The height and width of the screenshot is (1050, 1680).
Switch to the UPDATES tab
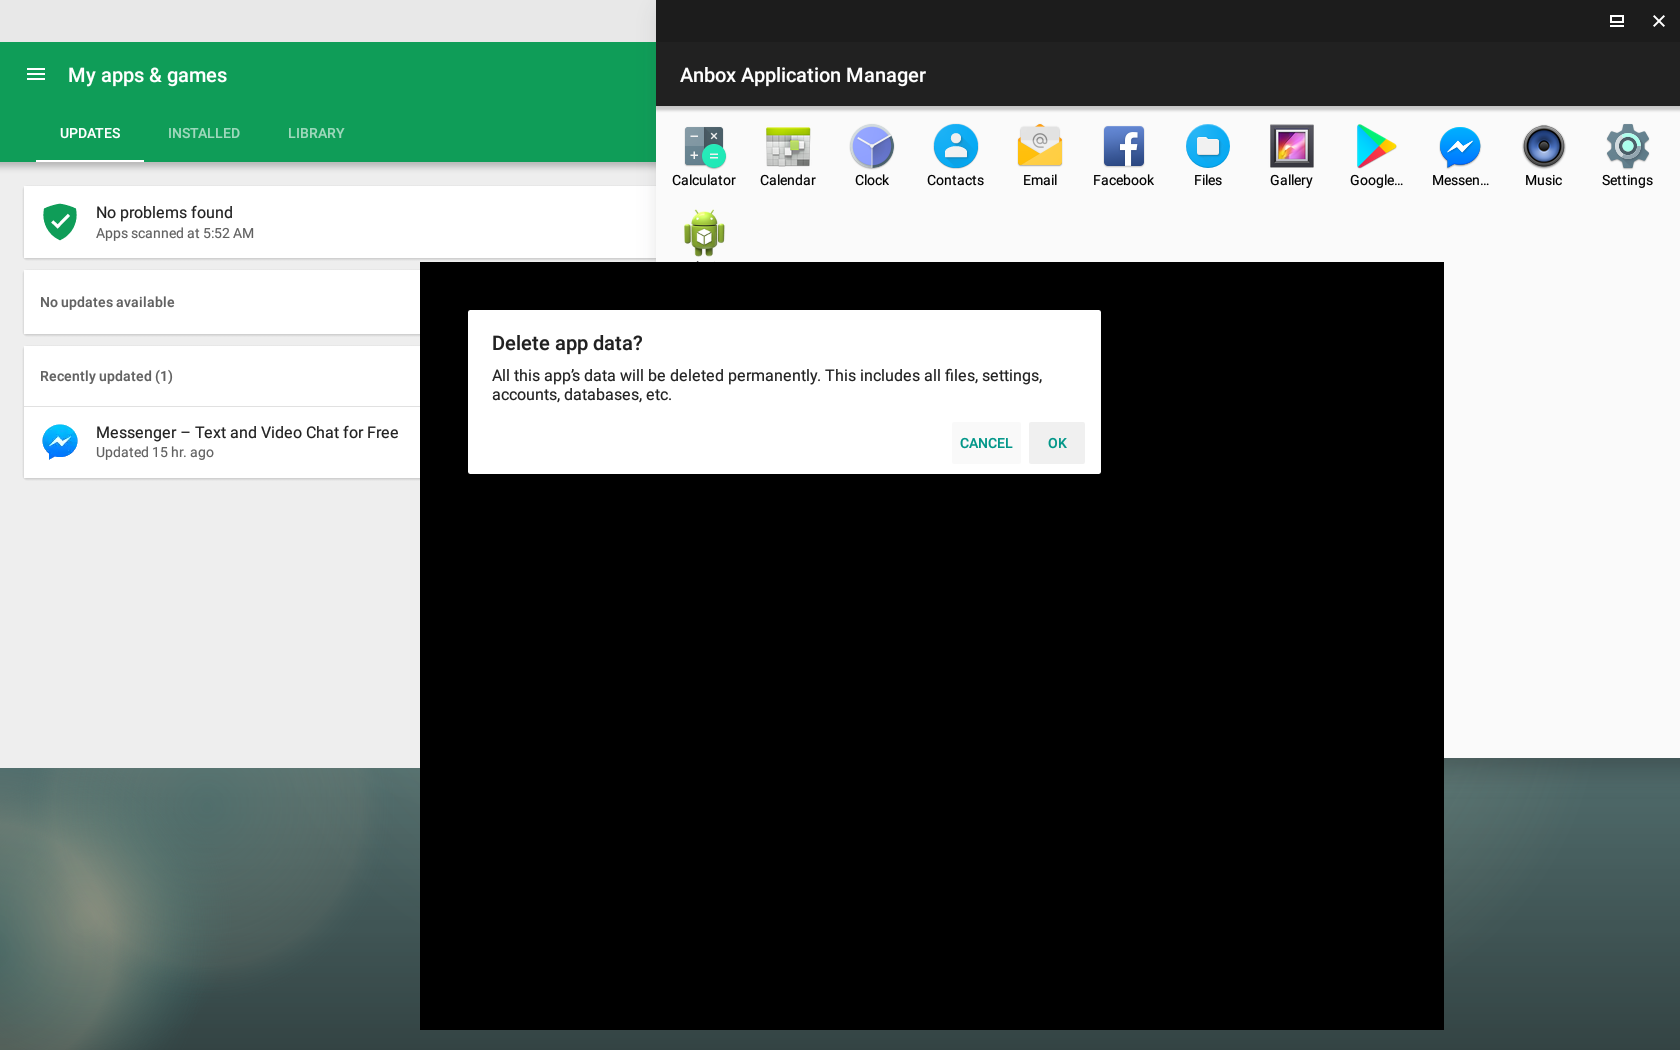click(90, 133)
